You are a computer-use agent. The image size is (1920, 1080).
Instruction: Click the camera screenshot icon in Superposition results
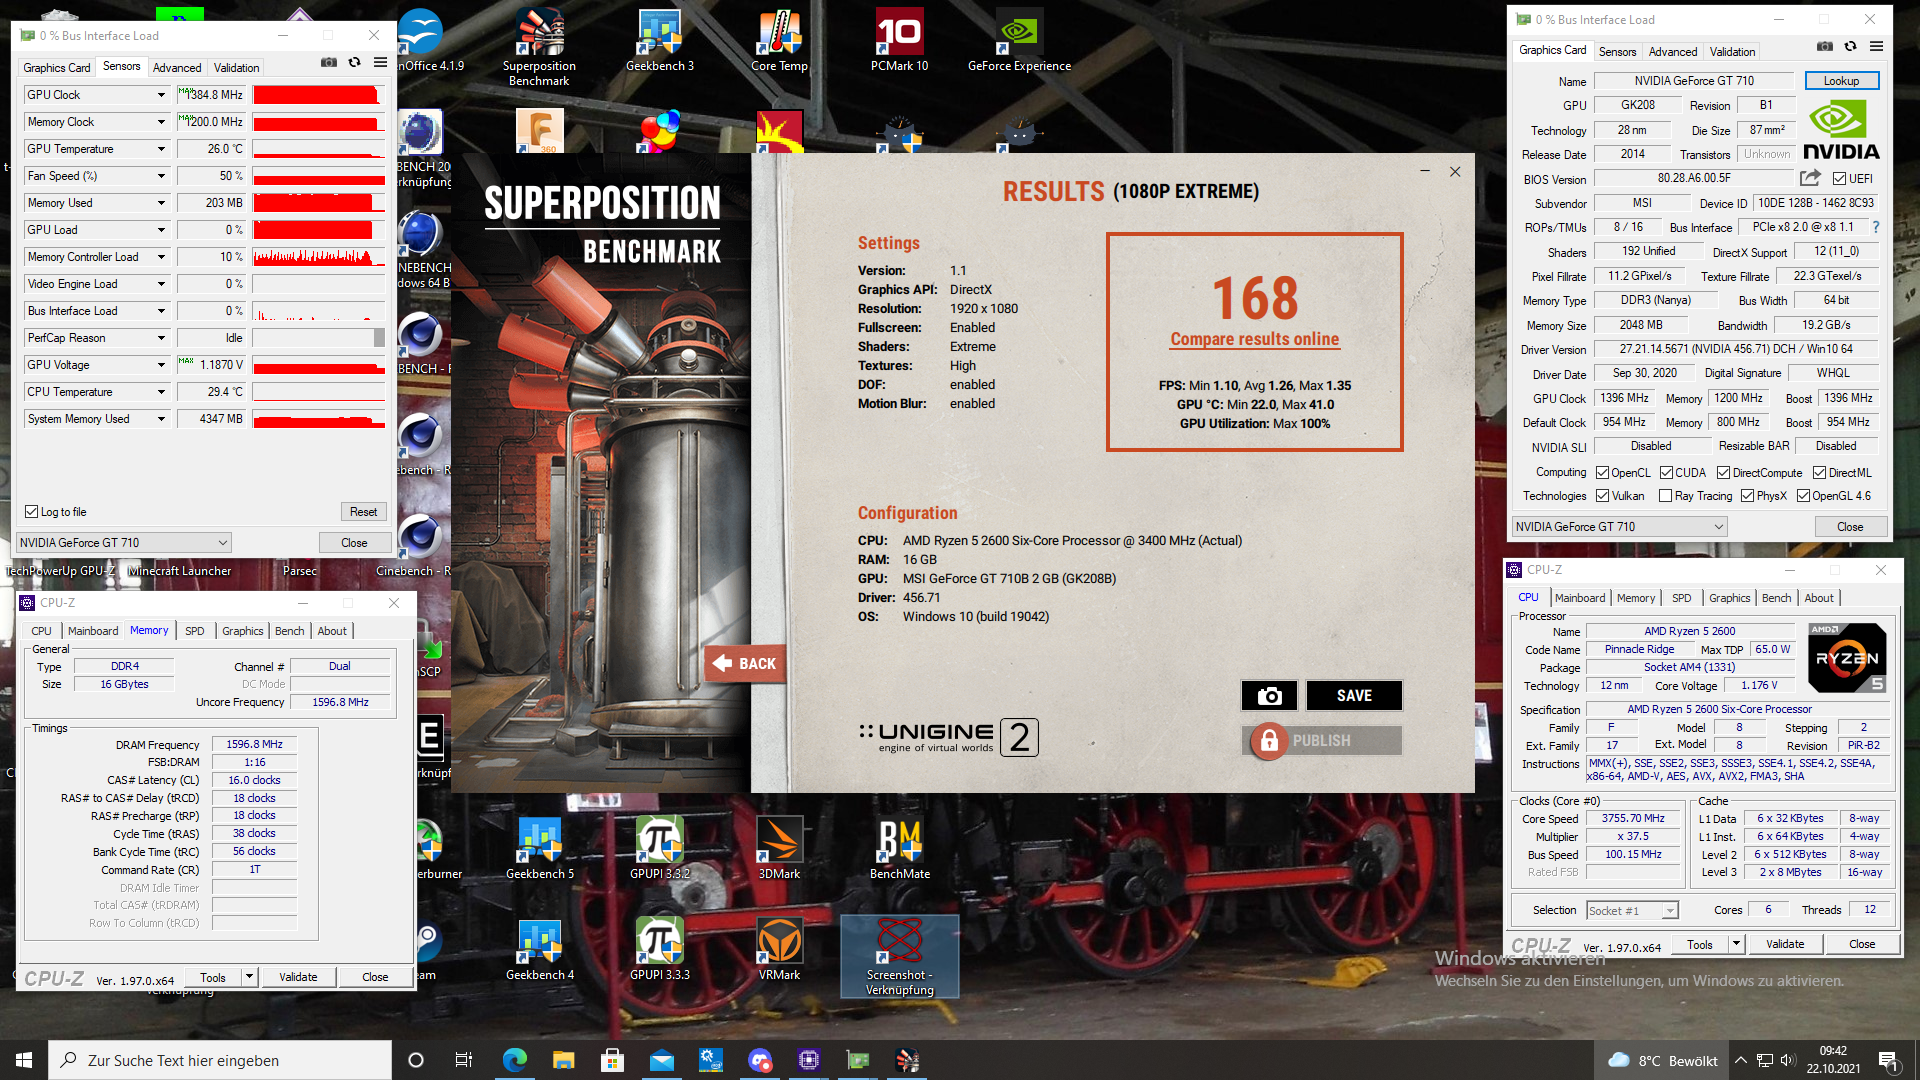1269,696
